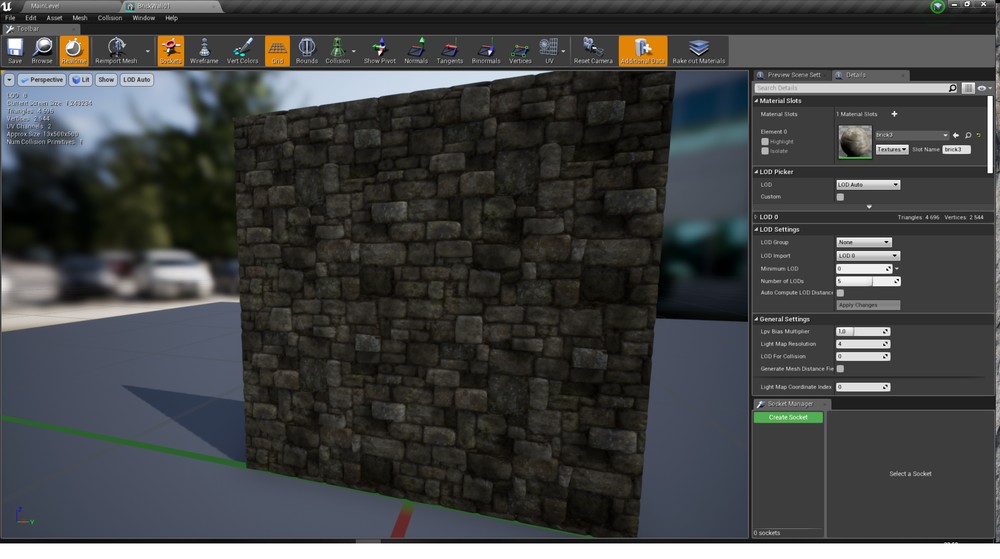Open the LOD Auto dropdown in LOD Picker
This screenshot has width=1000, height=559.
(867, 185)
